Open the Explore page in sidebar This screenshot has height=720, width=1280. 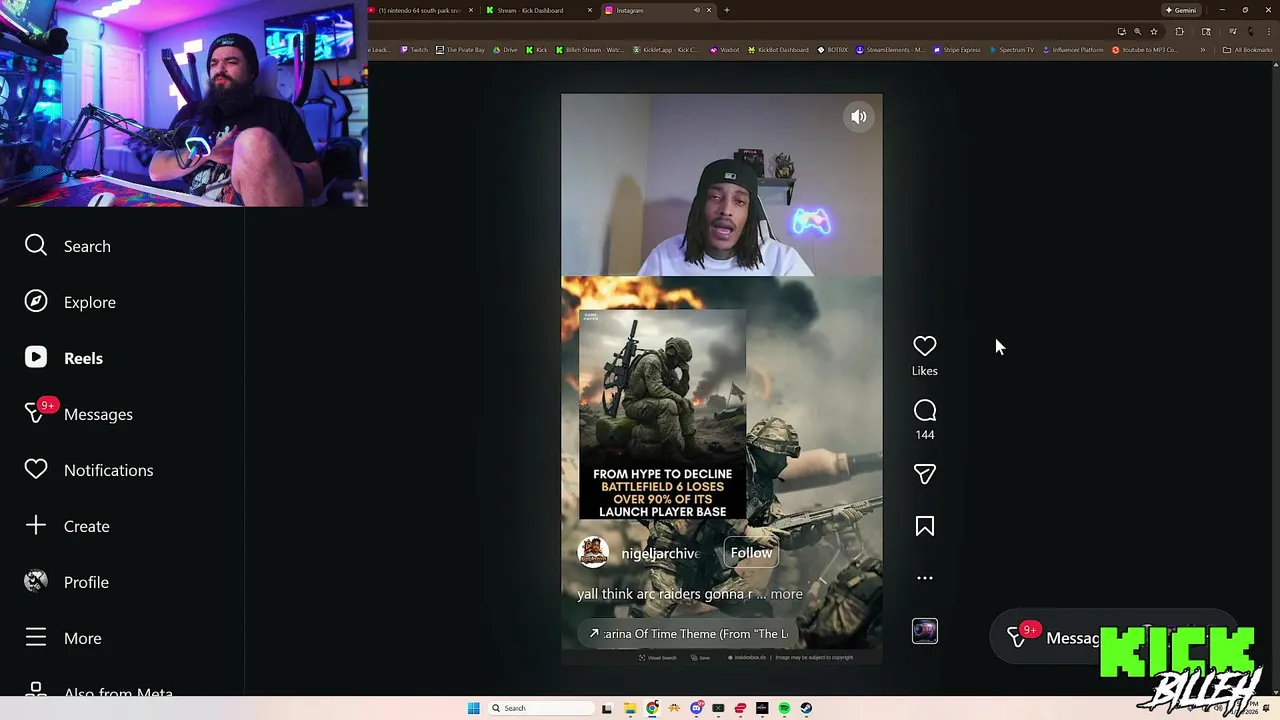point(70,302)
